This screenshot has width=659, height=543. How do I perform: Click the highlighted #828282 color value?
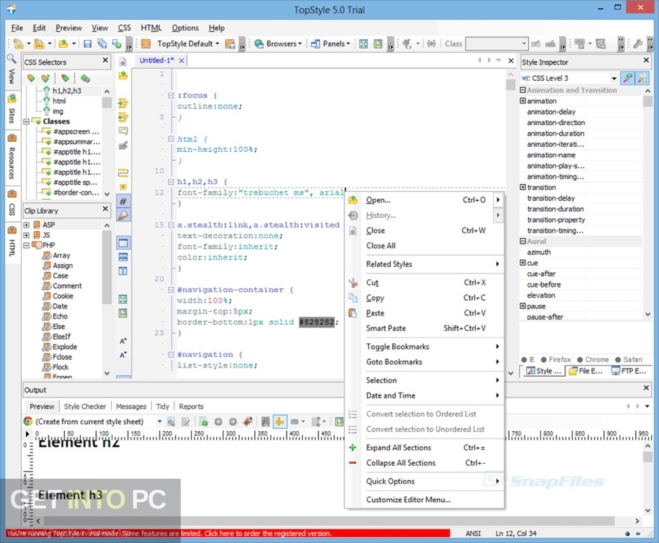[316, 322]
